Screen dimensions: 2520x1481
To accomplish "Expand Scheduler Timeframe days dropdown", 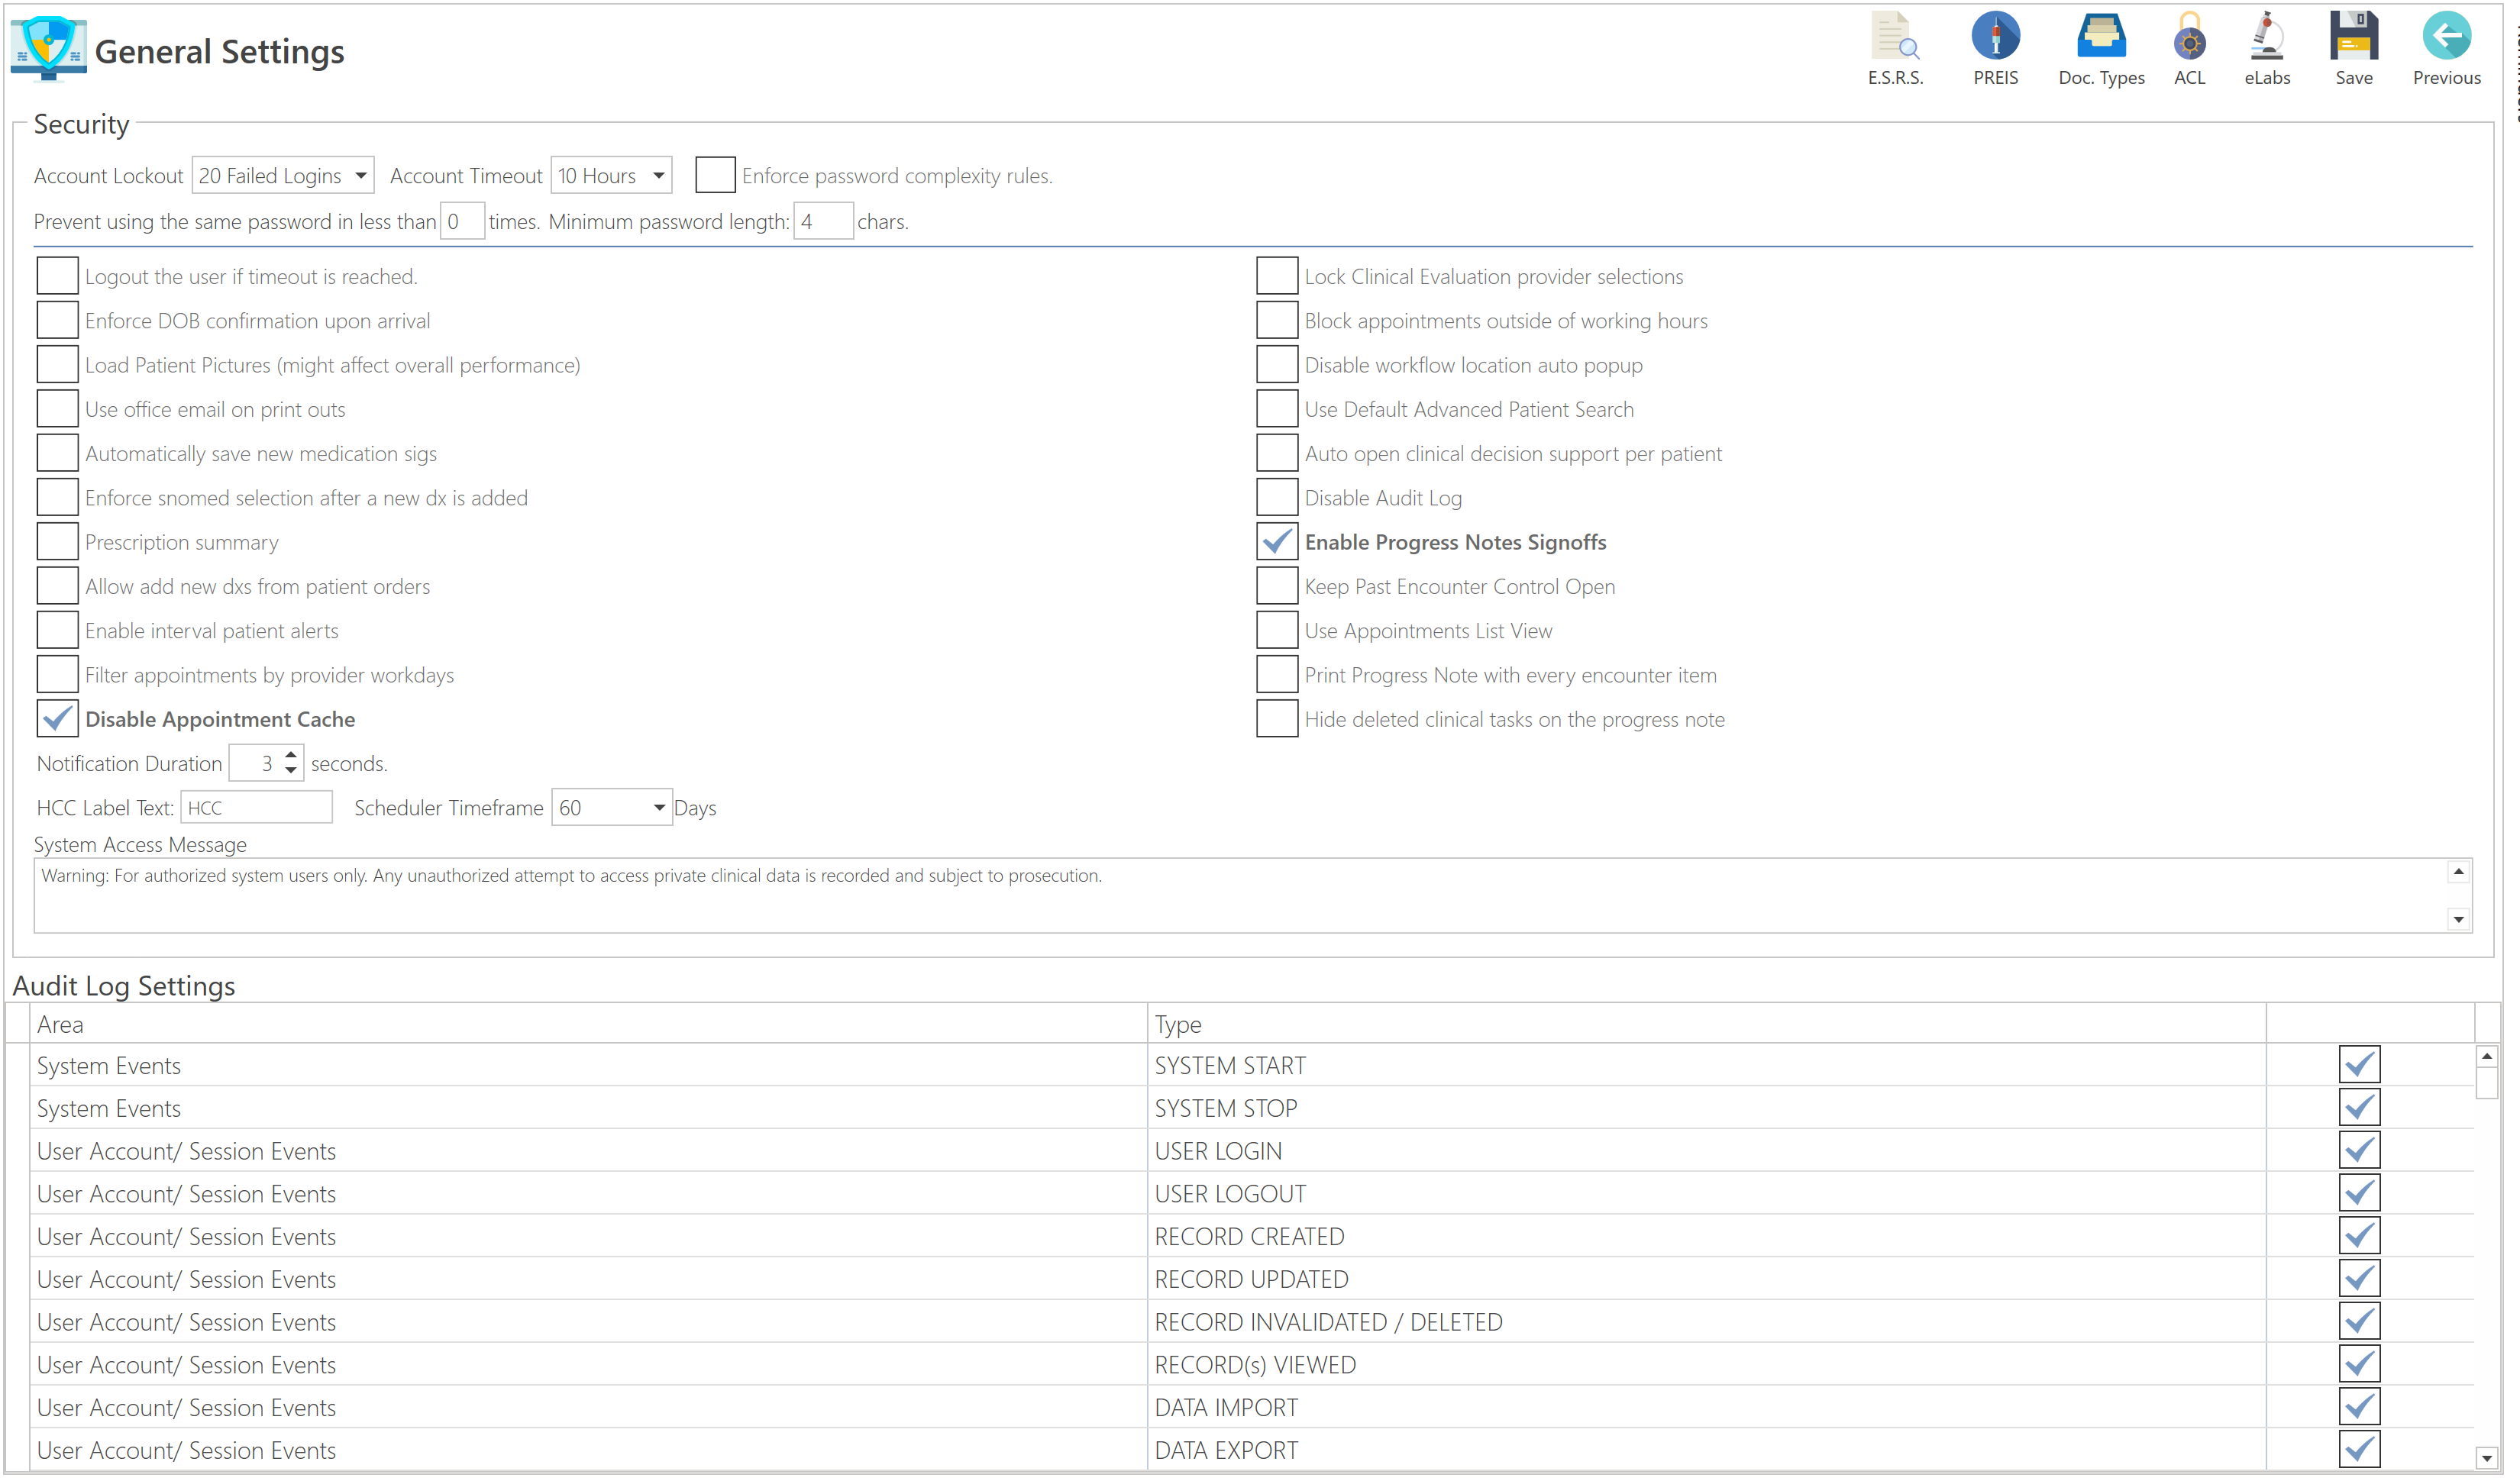I will [659, 808].
